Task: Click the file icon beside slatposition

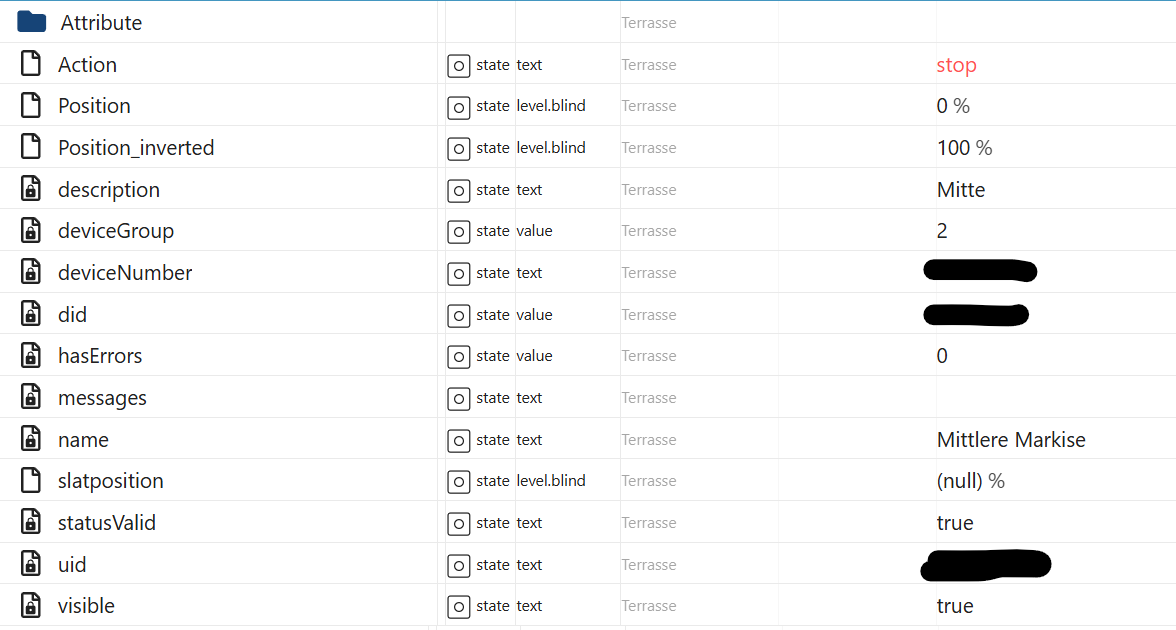Action: pos(32,481)
